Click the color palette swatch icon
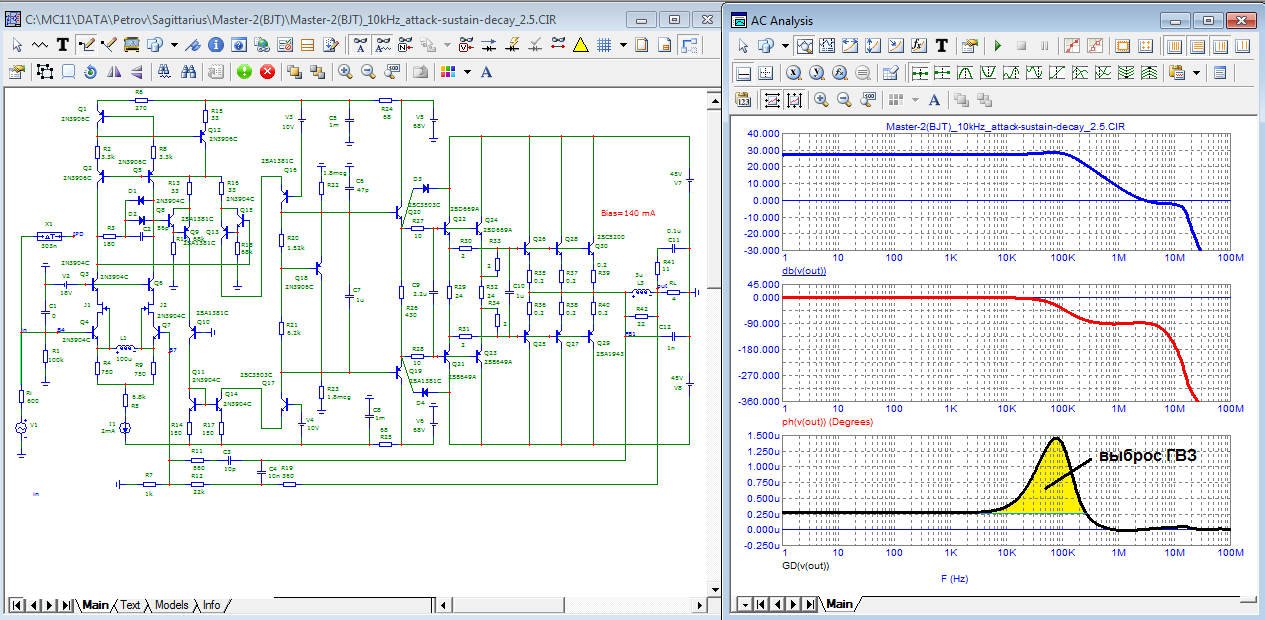 coord(447,72)
